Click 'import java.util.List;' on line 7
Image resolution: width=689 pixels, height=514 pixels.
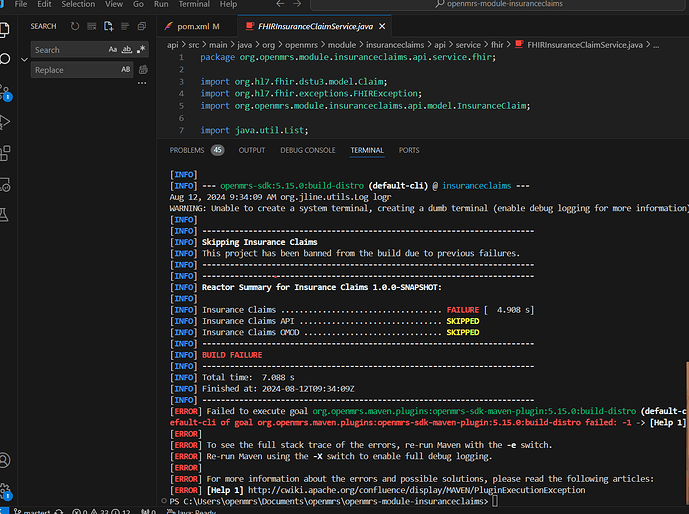coord(254,130)
